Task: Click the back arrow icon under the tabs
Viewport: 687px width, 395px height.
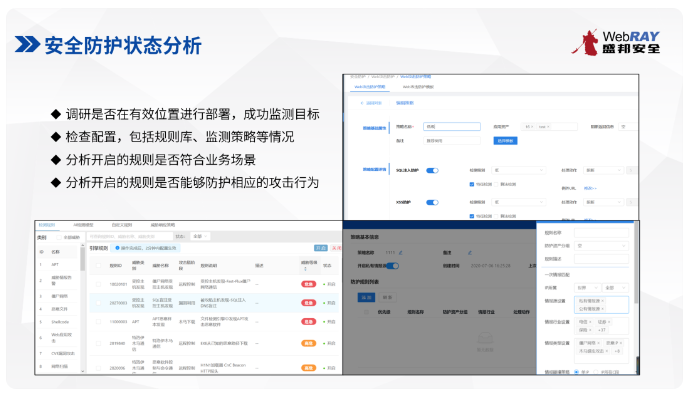Action: coord(361,103)
